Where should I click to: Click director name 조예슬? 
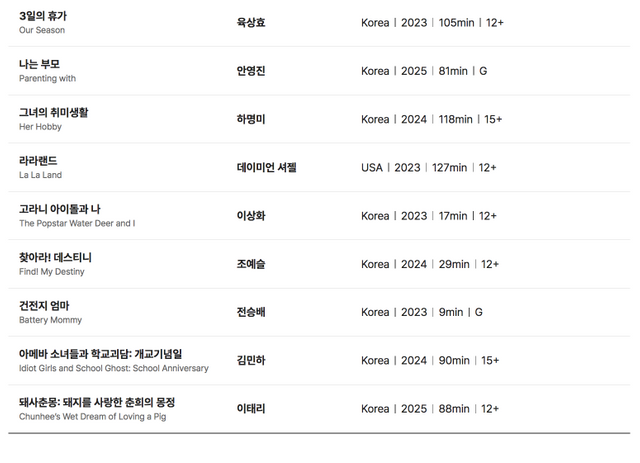(251, 264)
